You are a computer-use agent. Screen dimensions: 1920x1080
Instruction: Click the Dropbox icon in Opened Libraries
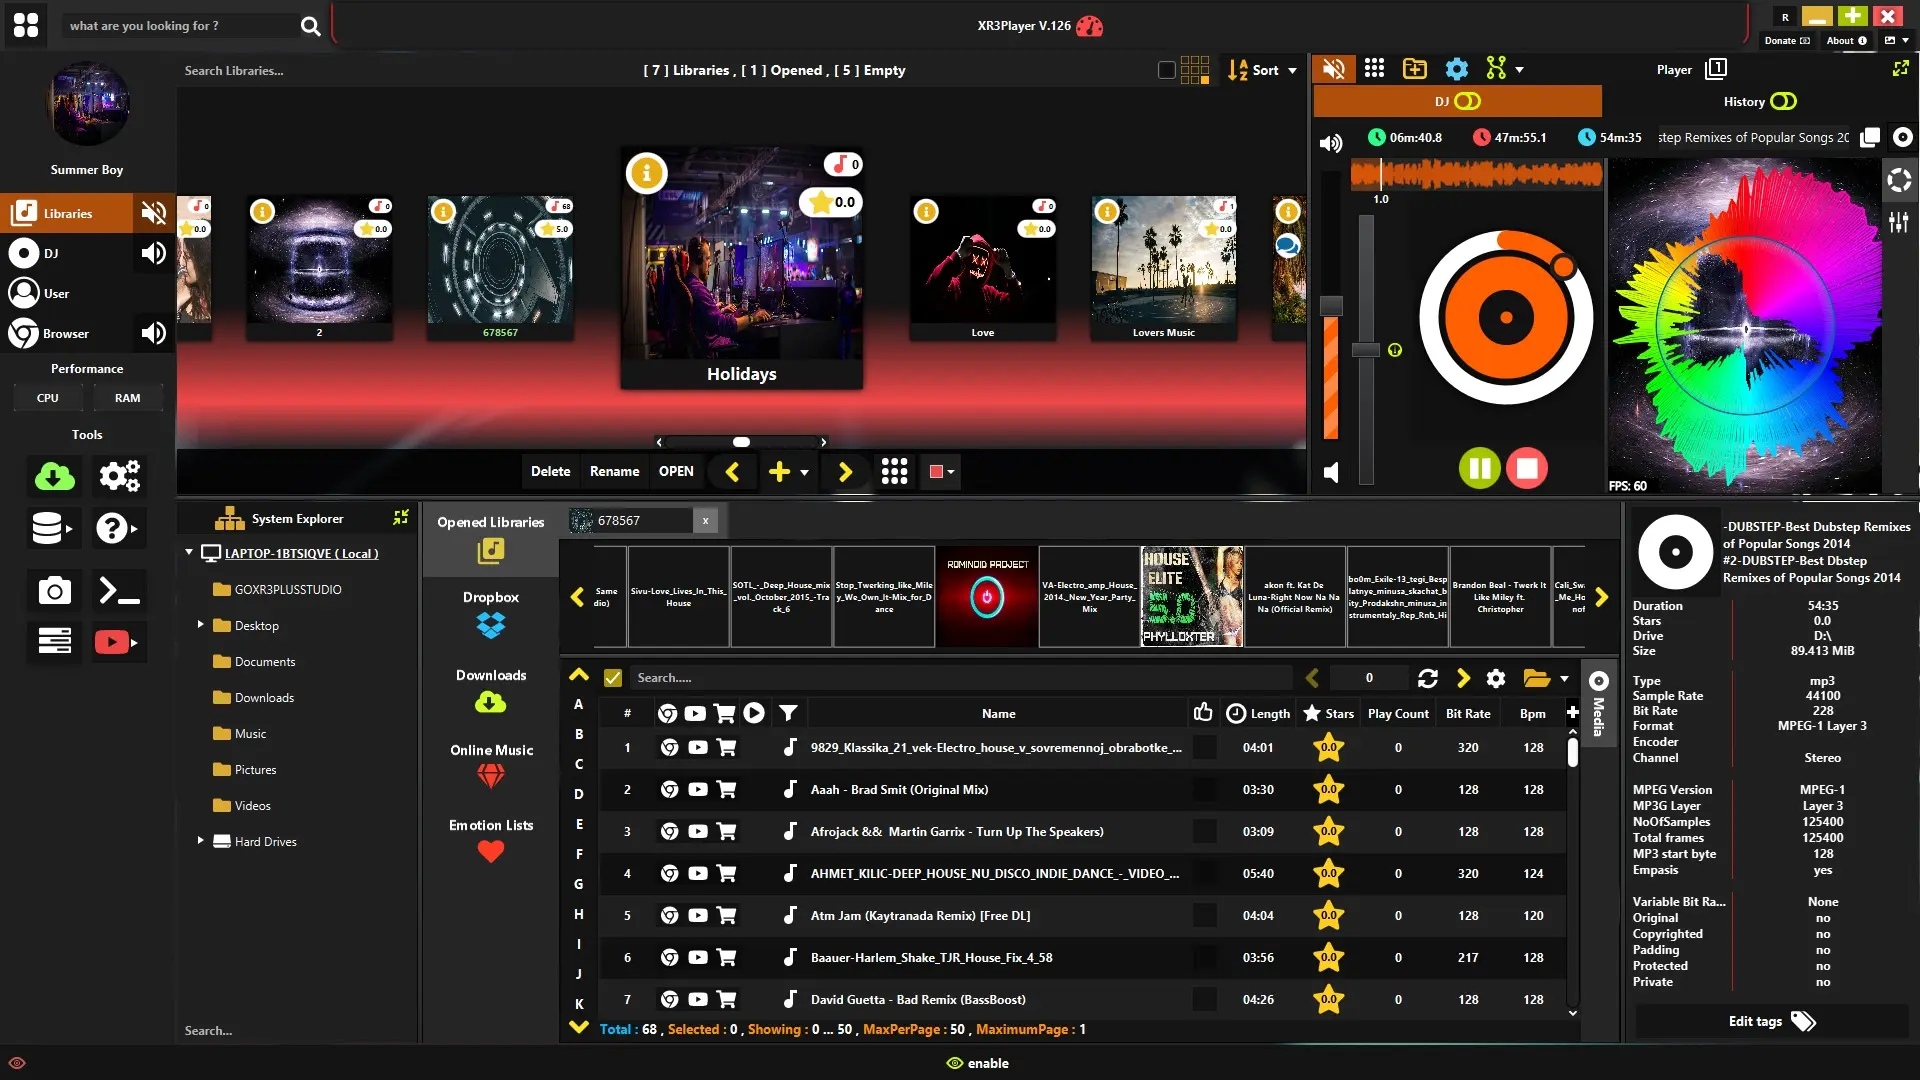click(x=491, y=625)
